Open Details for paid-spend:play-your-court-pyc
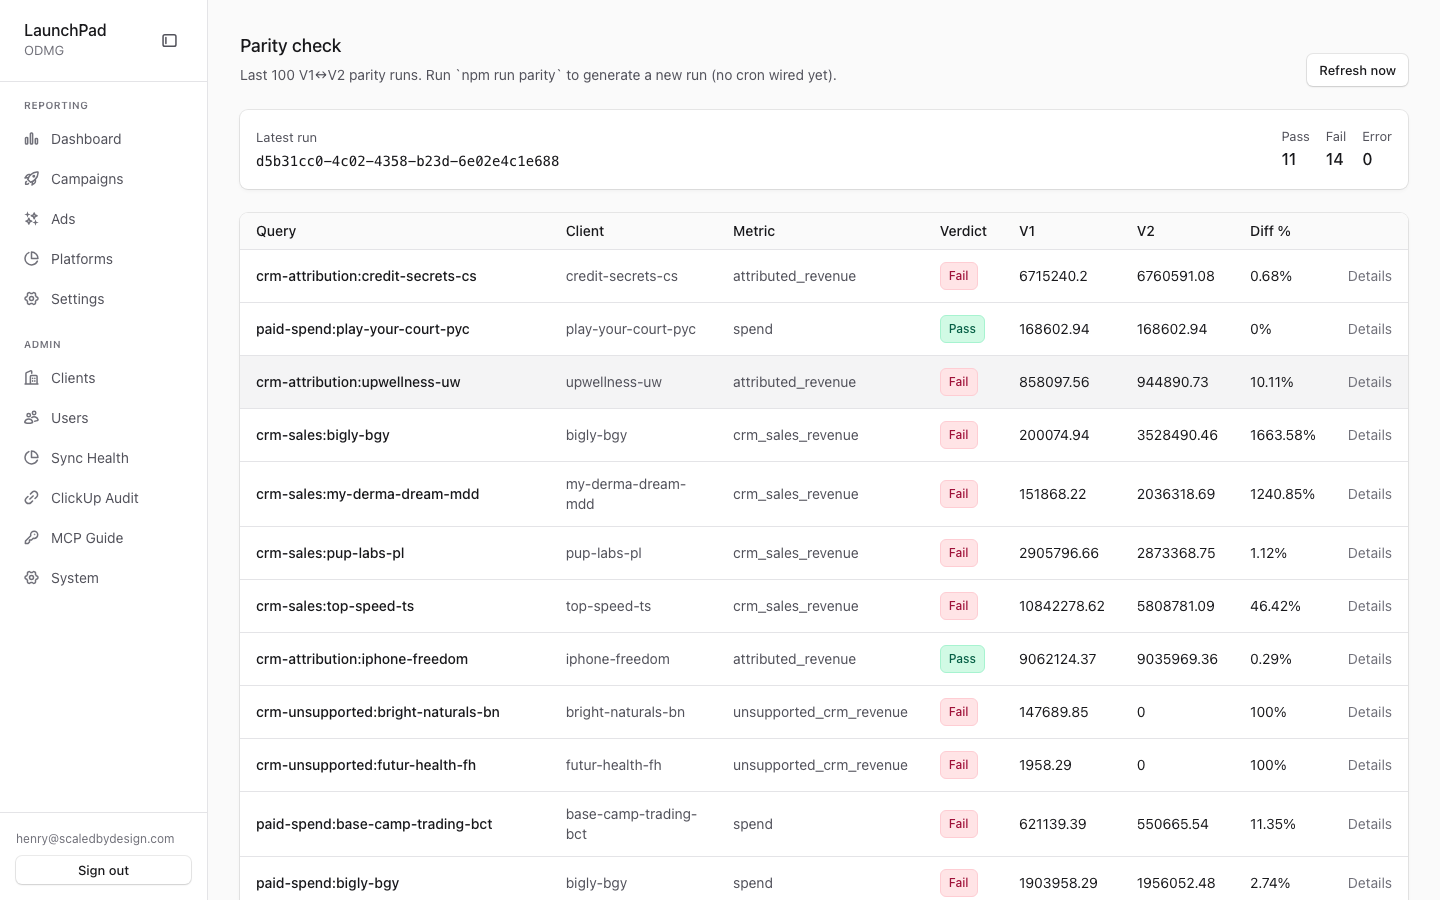1440x900 pixels. 1369,329
